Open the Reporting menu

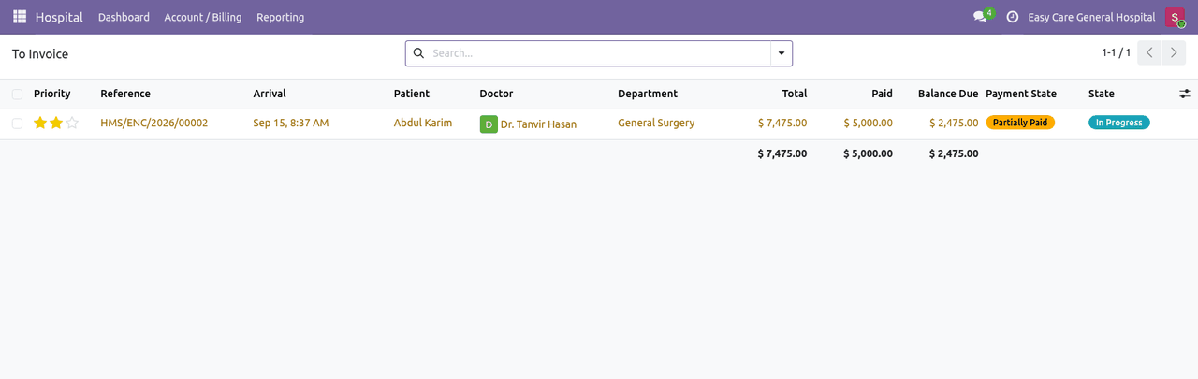pyautogui.click(x=280, y=17)
